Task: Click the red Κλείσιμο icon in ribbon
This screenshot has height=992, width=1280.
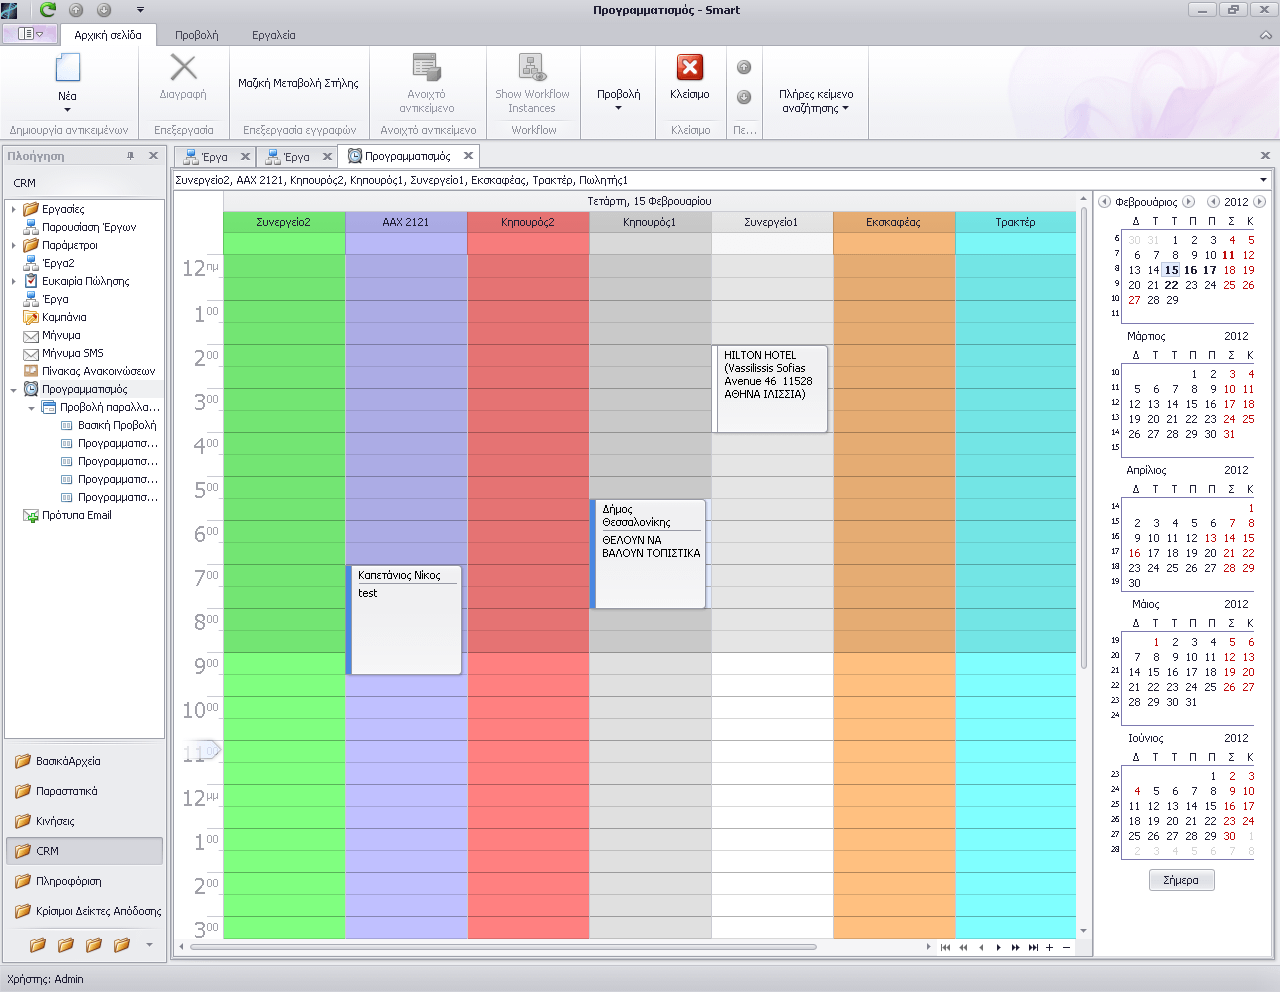Action: click(x=690, y=68)
